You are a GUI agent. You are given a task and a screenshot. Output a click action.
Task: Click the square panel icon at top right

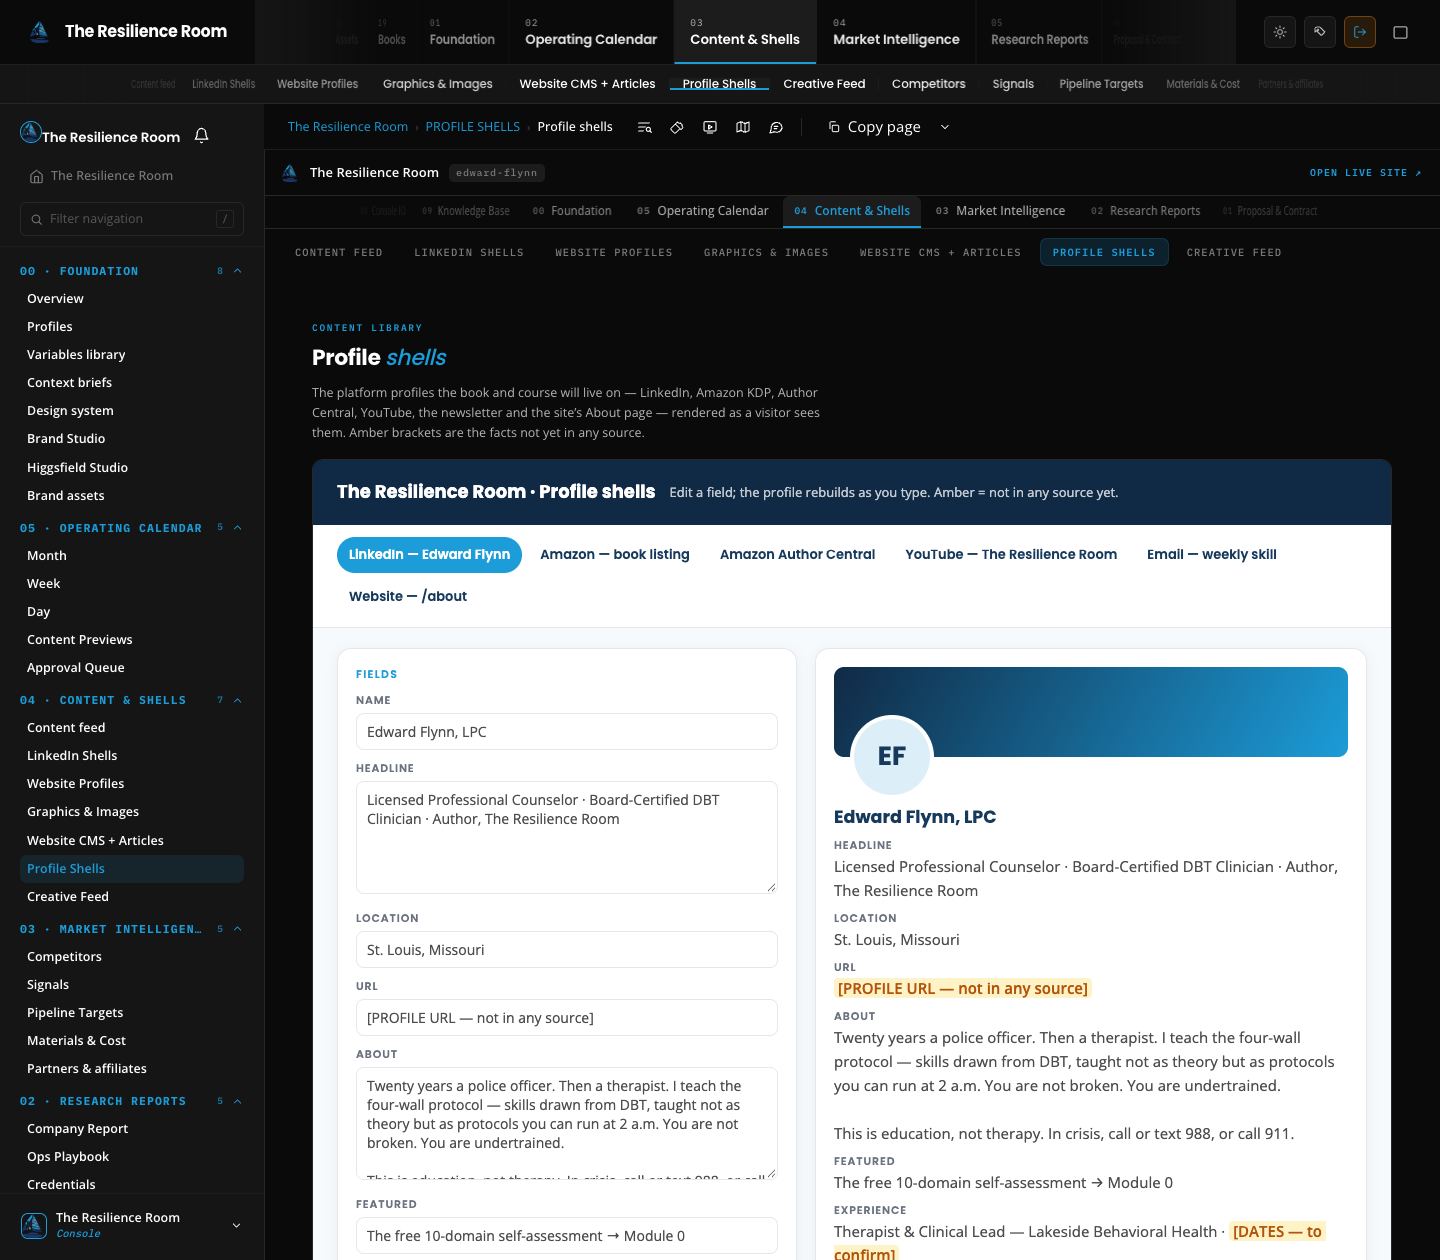coord(1400,32)
